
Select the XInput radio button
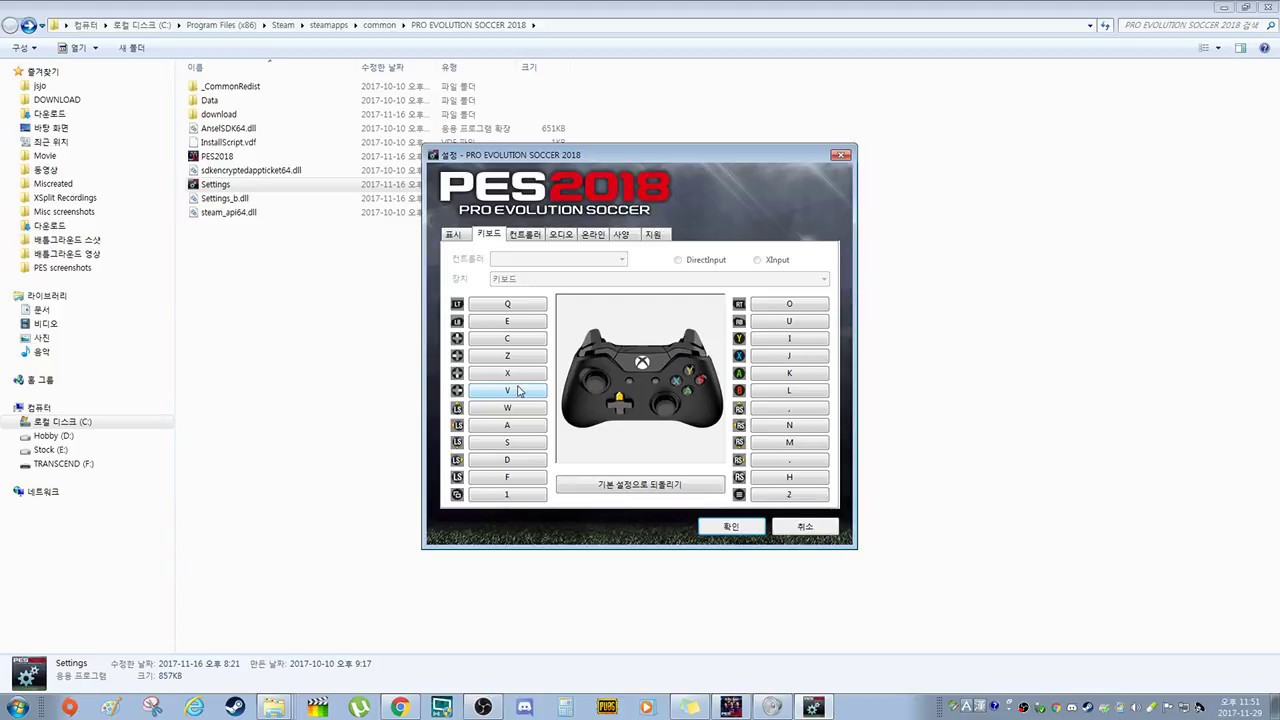point(757,260)
